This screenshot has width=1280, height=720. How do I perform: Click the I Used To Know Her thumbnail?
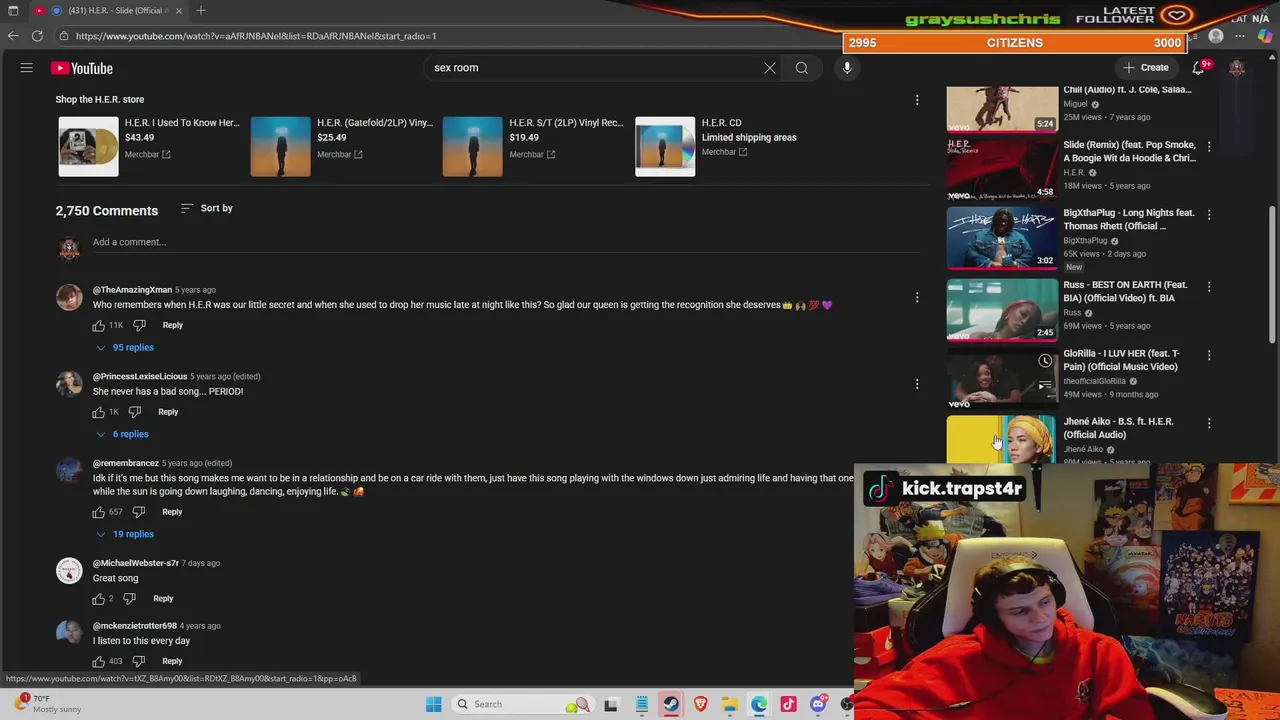tap(88, 146)
